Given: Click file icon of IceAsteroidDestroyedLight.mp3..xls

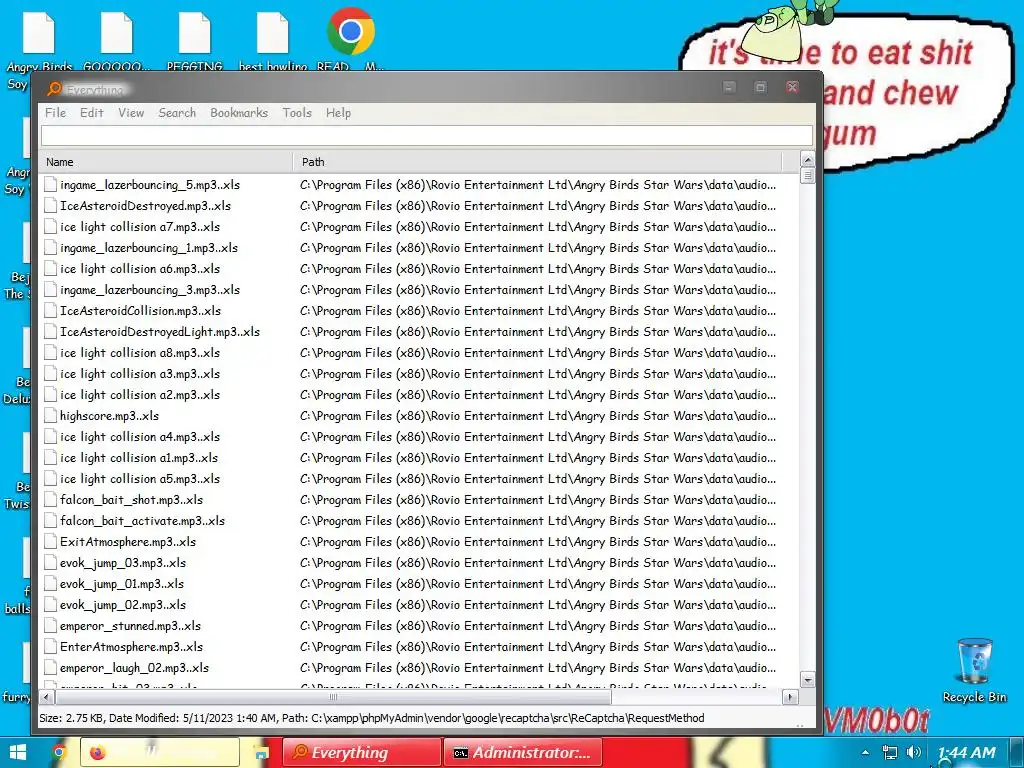Looking at the screenshot, I should pyautogui.click(x=50, y=332).
